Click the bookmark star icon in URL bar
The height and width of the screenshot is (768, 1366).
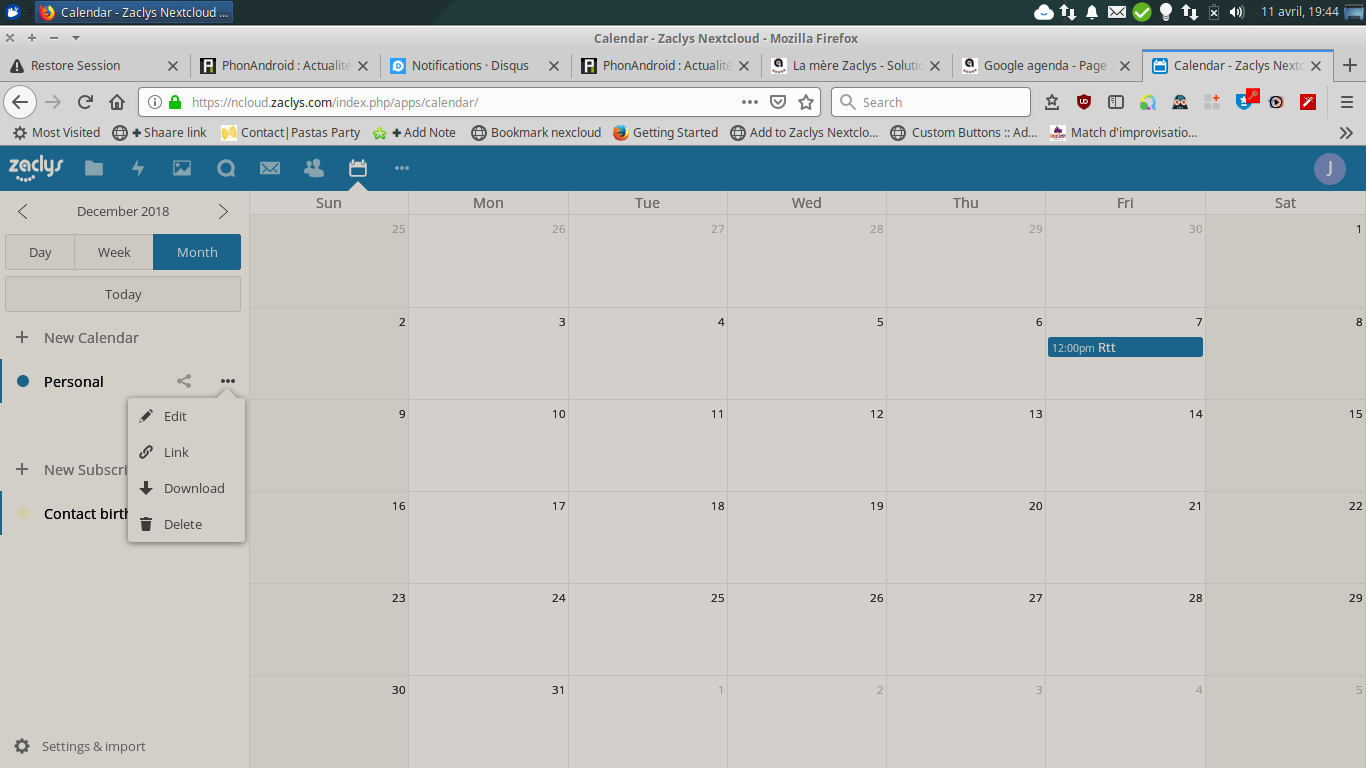(806, 102)
